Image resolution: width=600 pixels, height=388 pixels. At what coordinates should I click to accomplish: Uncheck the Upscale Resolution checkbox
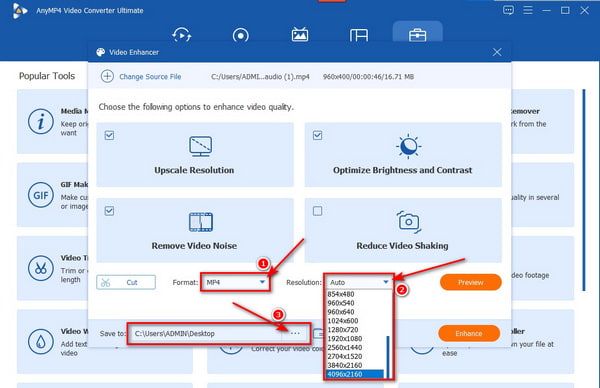click(x=109, y=135)
